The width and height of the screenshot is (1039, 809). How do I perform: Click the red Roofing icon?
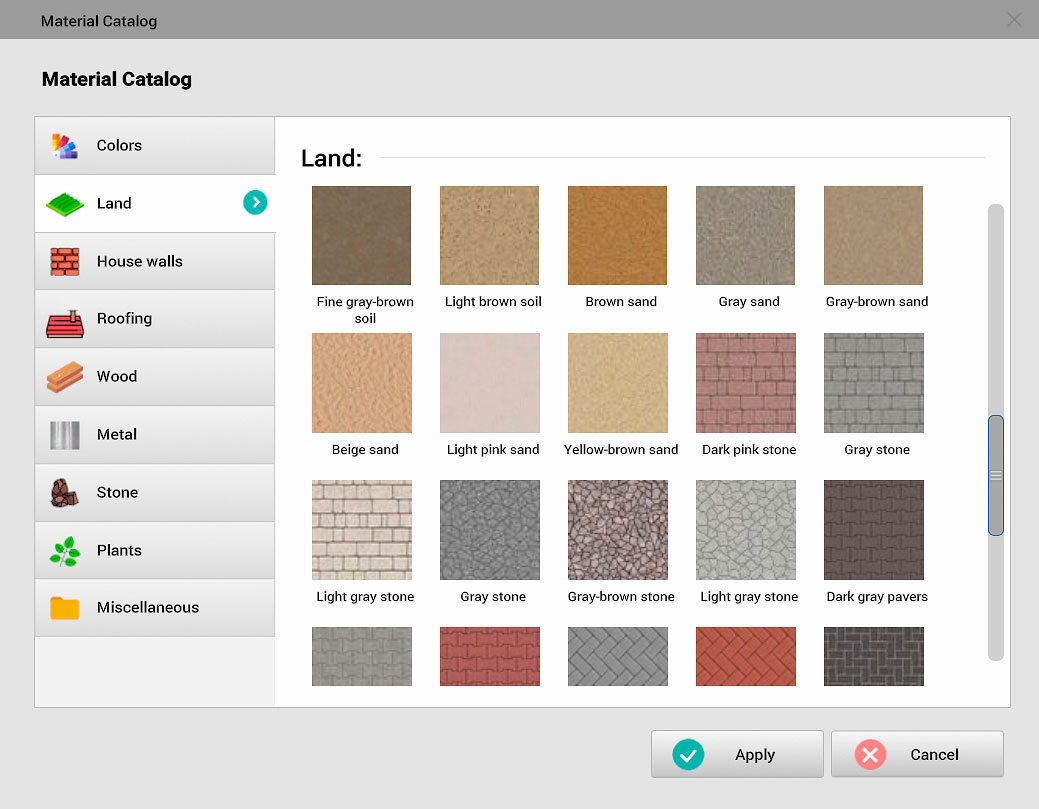click(65, 320)
